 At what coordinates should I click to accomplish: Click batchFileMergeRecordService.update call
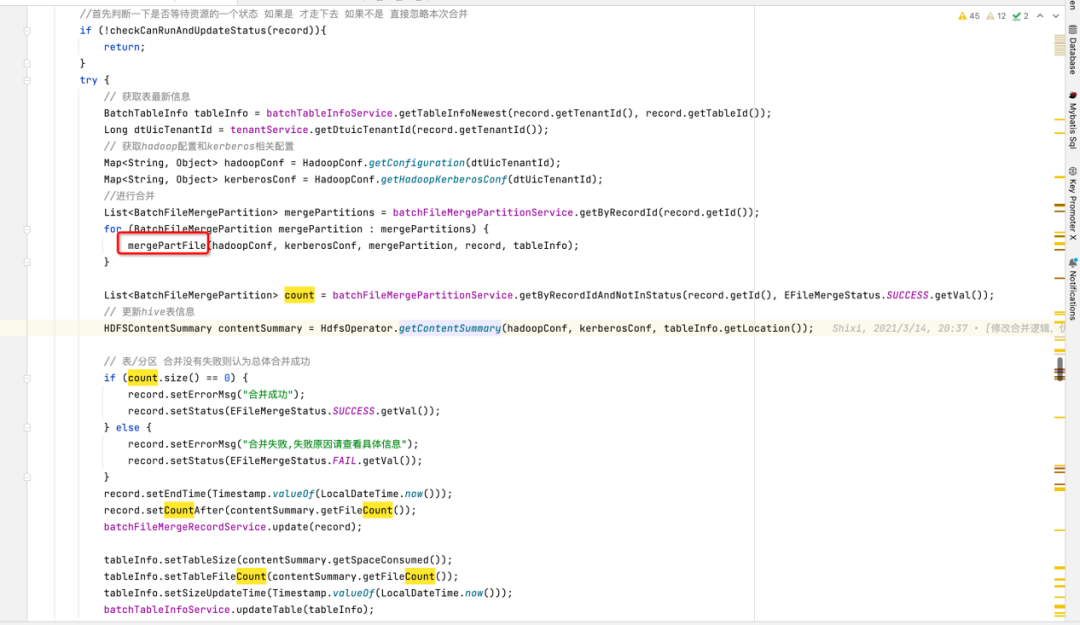[233, 526]
